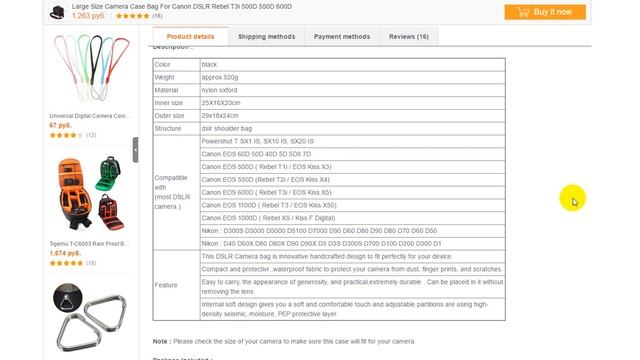Click the 'Compact and protectivr' feature text
The width and height of the screenshot is (640, 360).
click(352, 269)
